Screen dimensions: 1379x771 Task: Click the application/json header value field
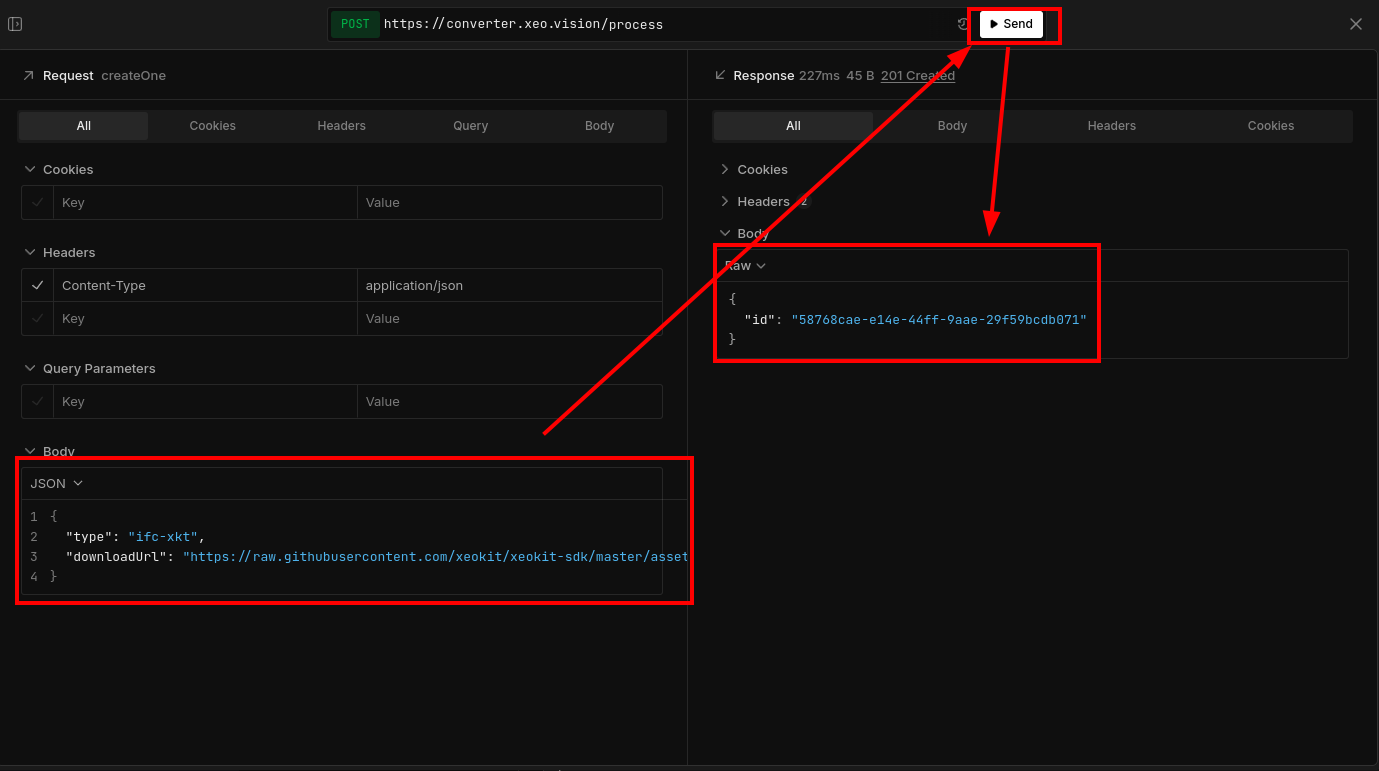510,286
